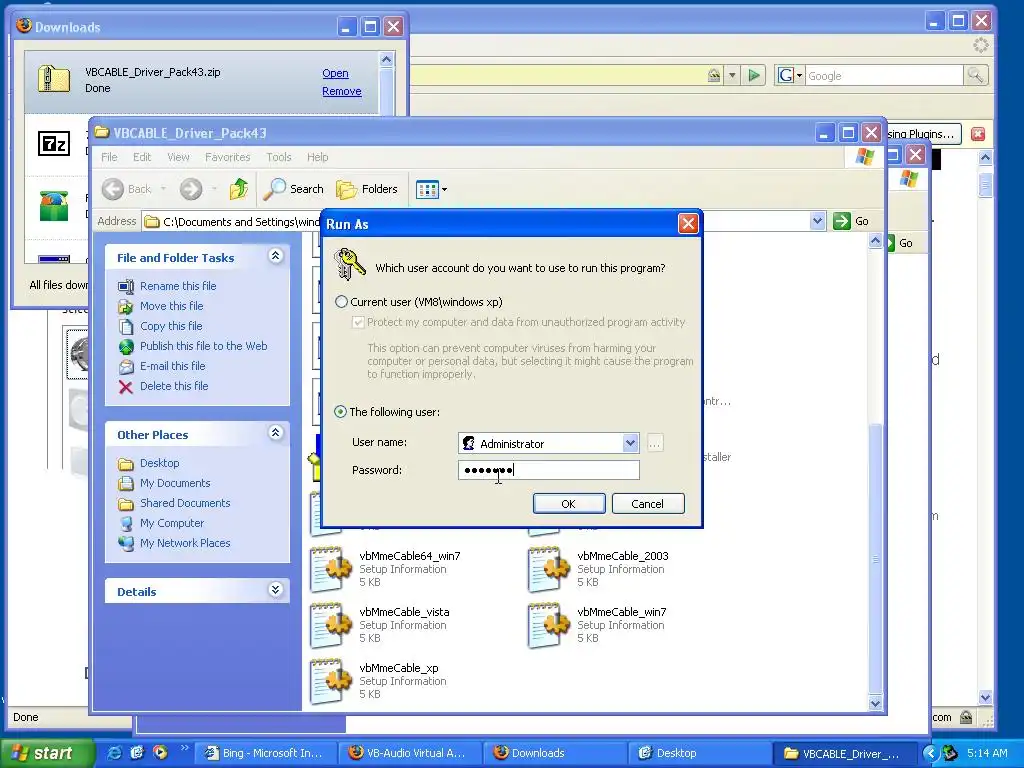Cancel the Run As dialog
The height and width of the screenshot is (768, 1024).
648,504
